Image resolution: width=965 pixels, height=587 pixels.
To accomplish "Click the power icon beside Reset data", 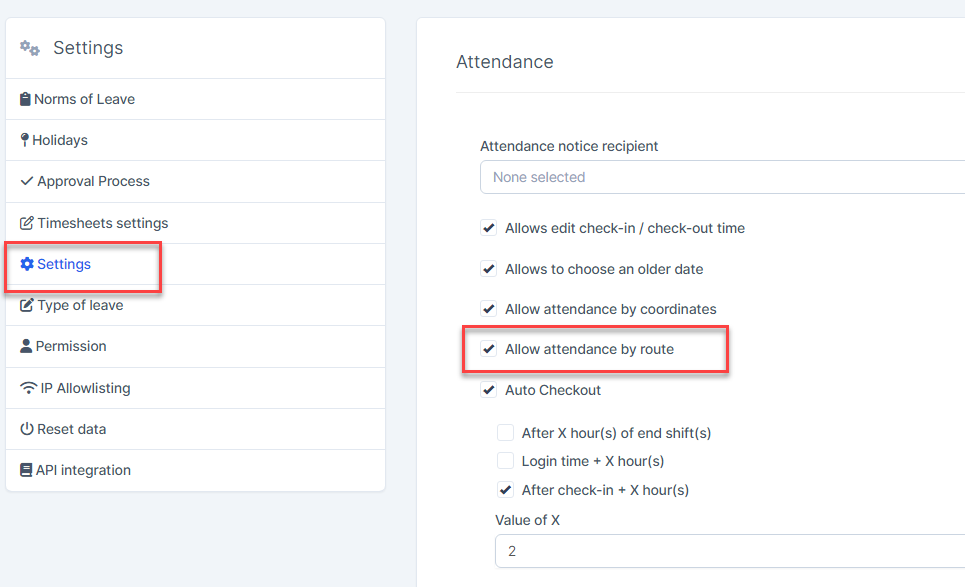I will coord(27,429).
